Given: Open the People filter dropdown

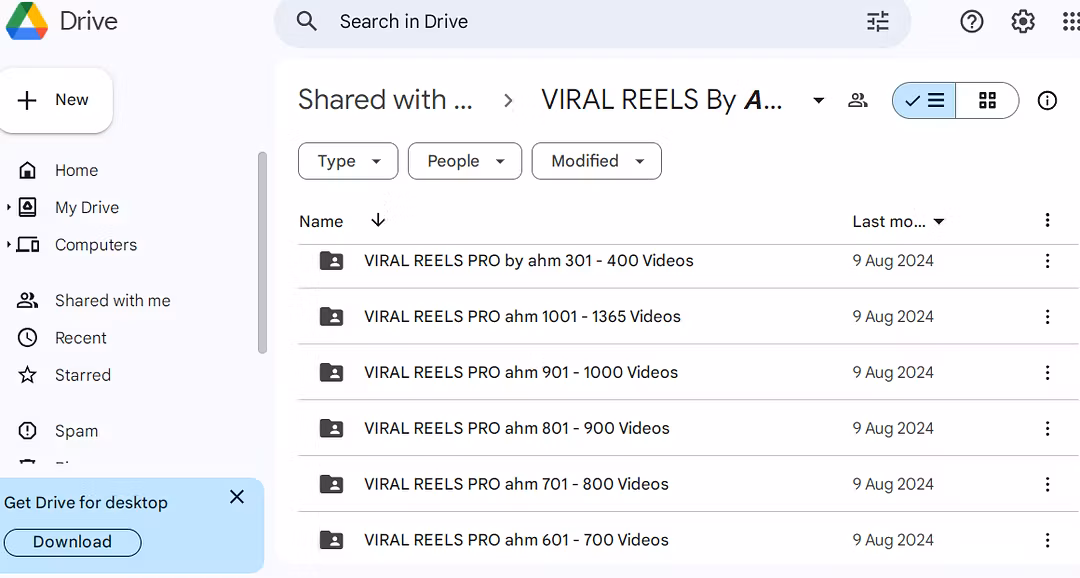Looking at the screenshot, I should (464, 161).
